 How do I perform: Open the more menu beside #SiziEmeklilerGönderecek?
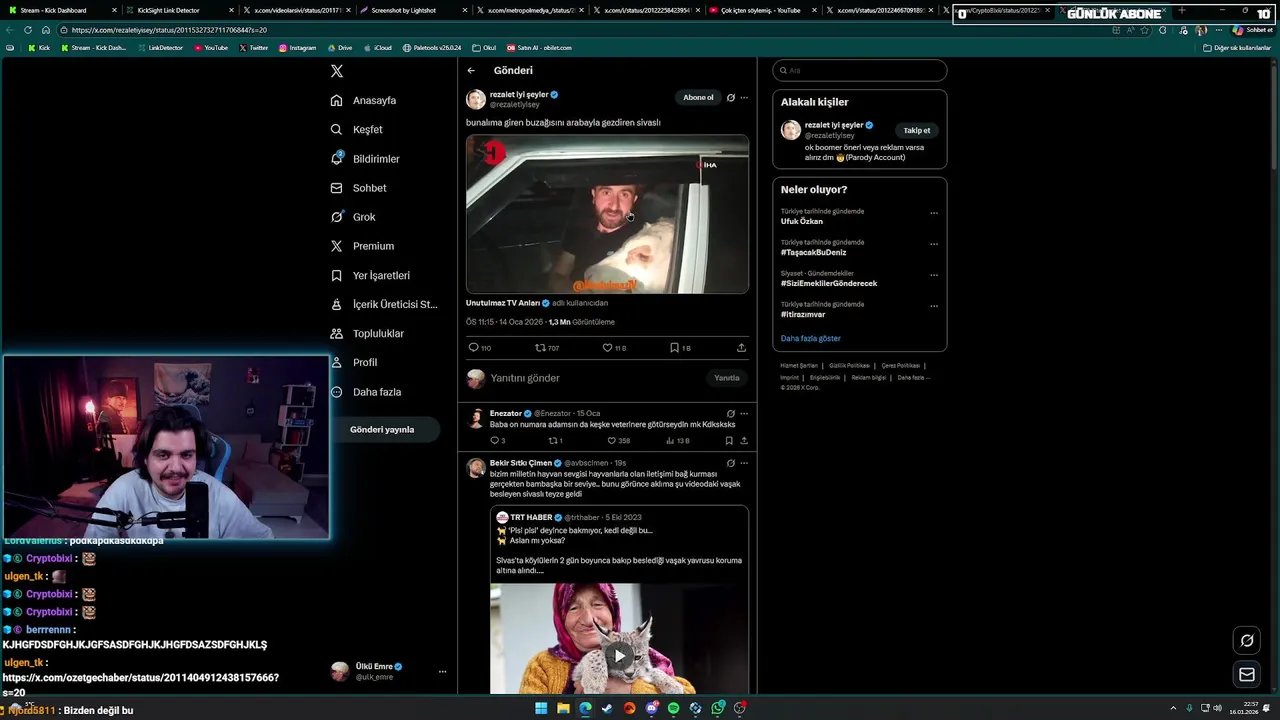click(934, 275)
